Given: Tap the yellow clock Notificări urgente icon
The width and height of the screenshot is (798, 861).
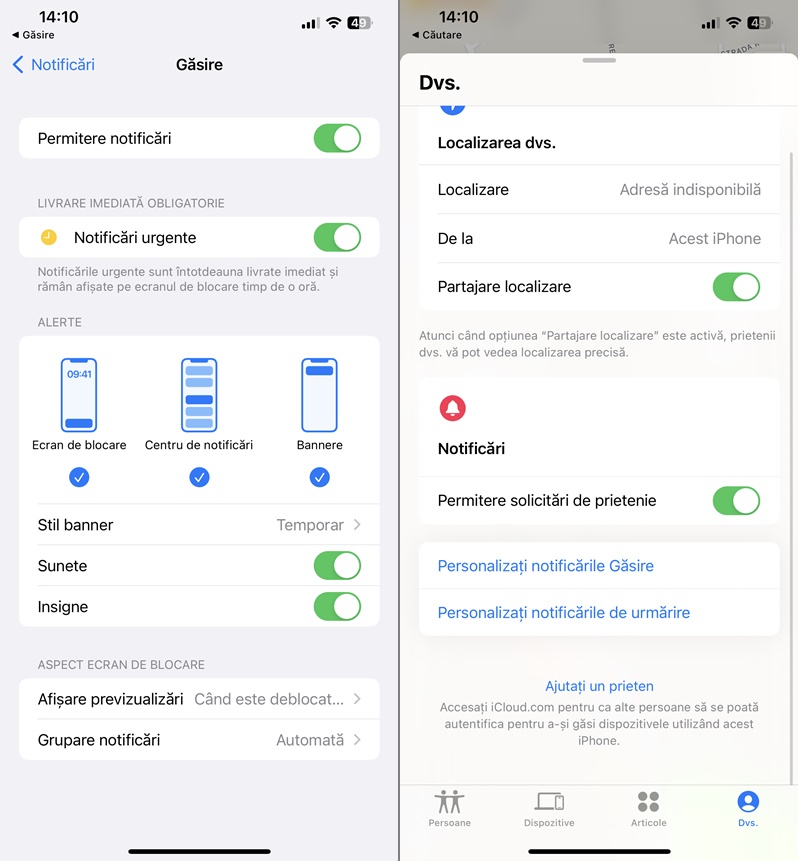Looking at the screenshot, I should tap(49, 237).
